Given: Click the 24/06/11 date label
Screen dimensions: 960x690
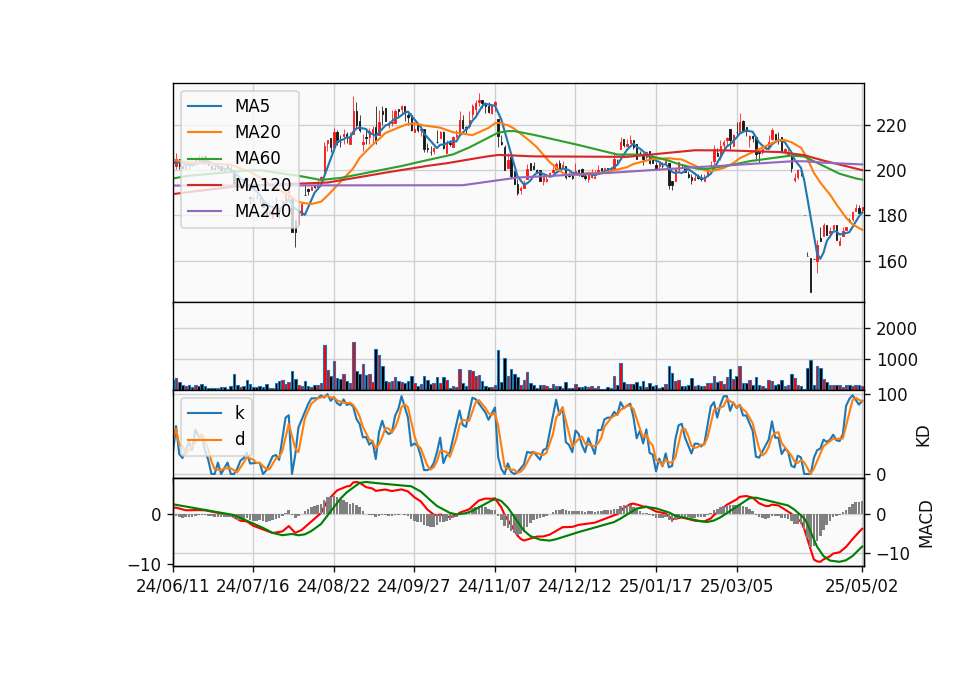Looking at the screenshot, I should point(173,586).
